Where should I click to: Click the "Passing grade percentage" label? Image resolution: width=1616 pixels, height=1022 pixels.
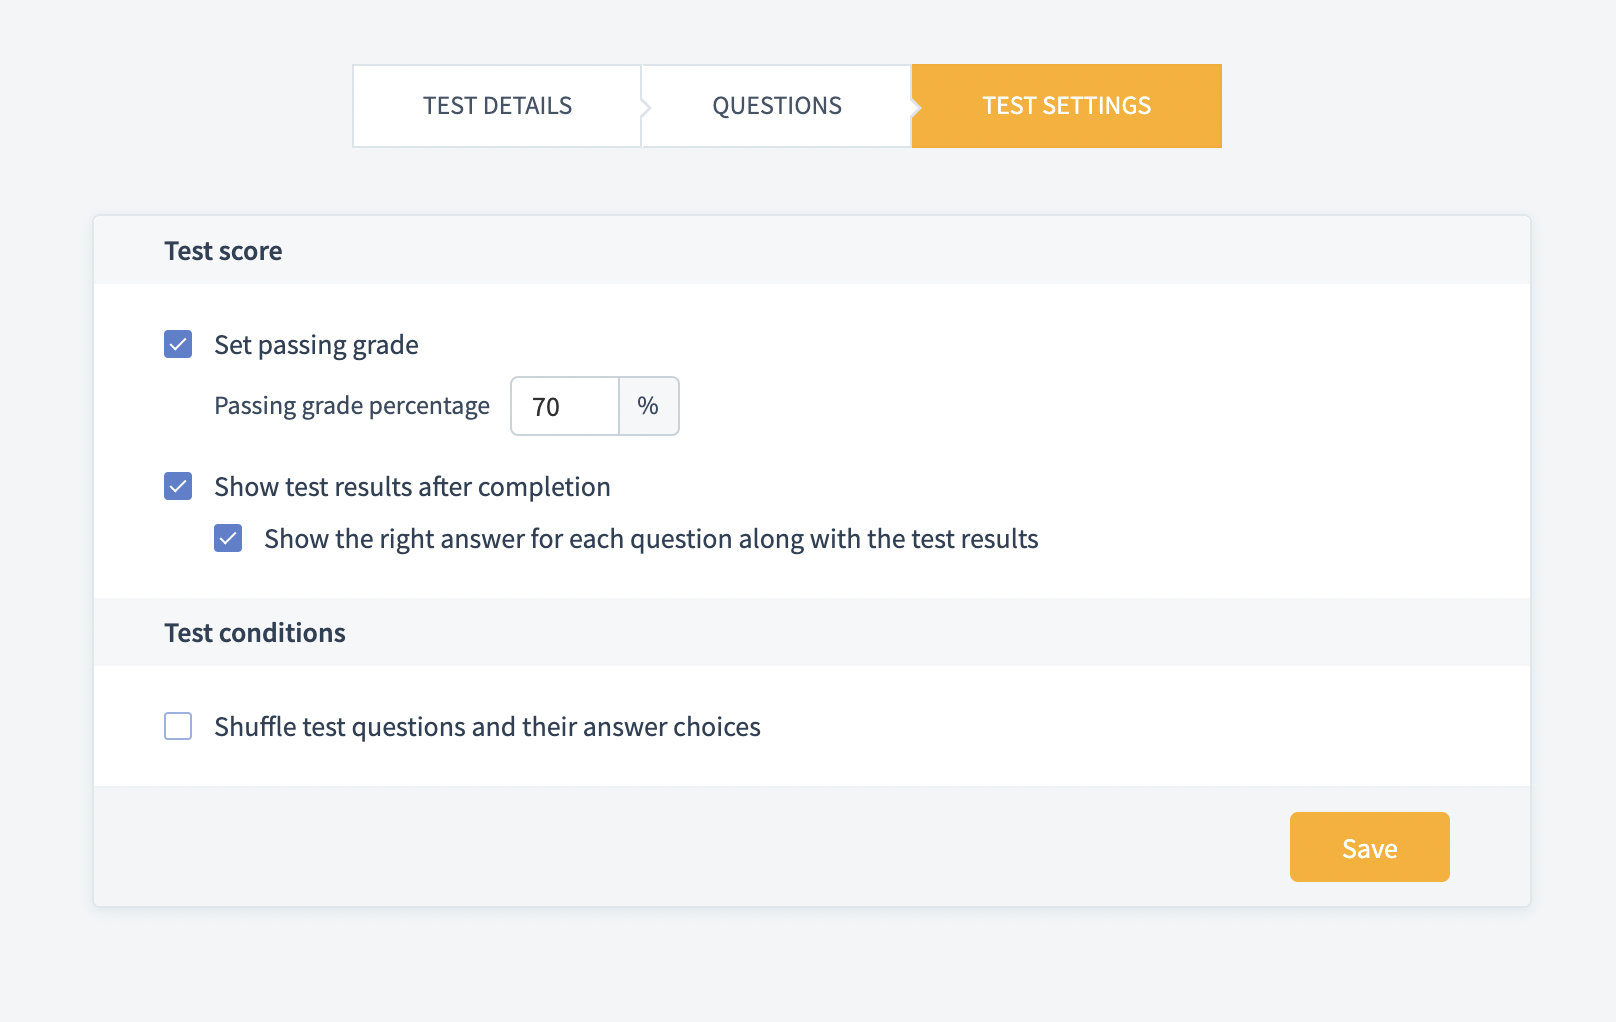click(352, 406)
